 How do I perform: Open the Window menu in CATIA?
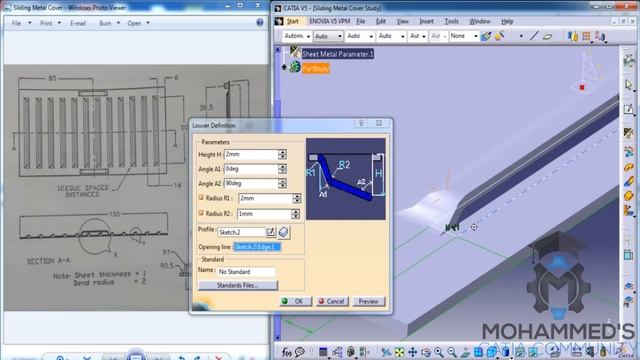tap(480, 21)
